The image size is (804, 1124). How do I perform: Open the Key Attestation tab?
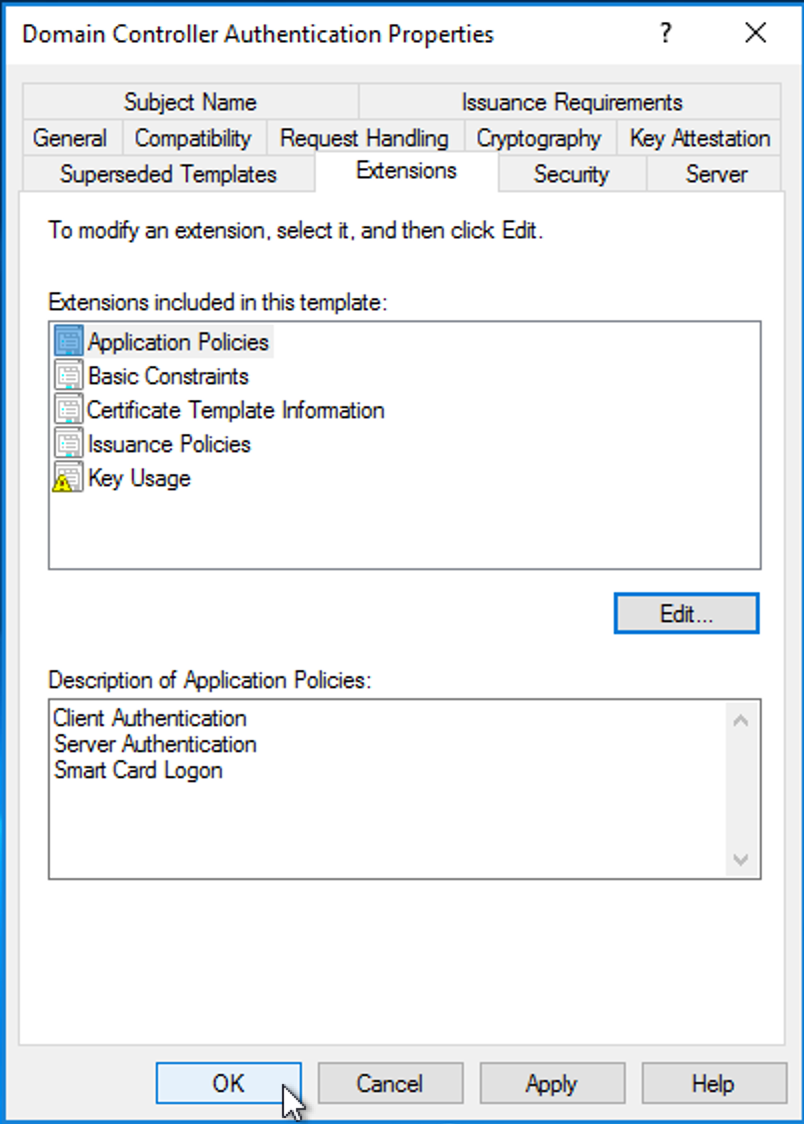click(699, 138)
